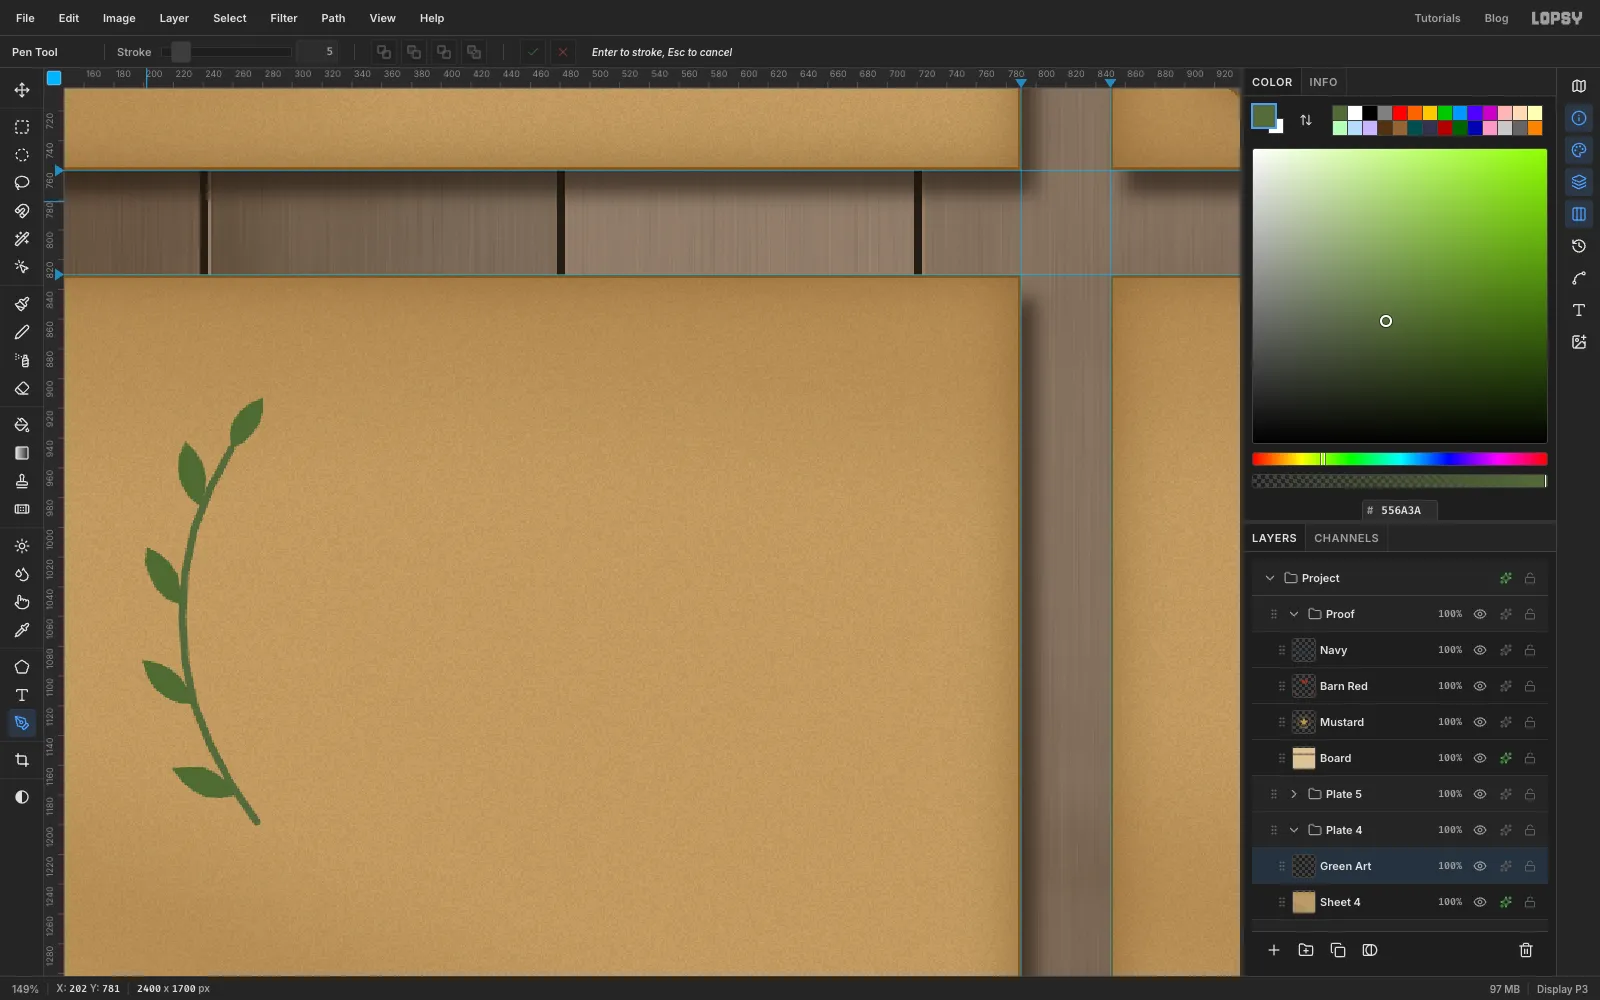This screenshot has height=1000, width=1600.
Task: Confirm the path stroke with checkmark
Action: (x=533, y=52)
